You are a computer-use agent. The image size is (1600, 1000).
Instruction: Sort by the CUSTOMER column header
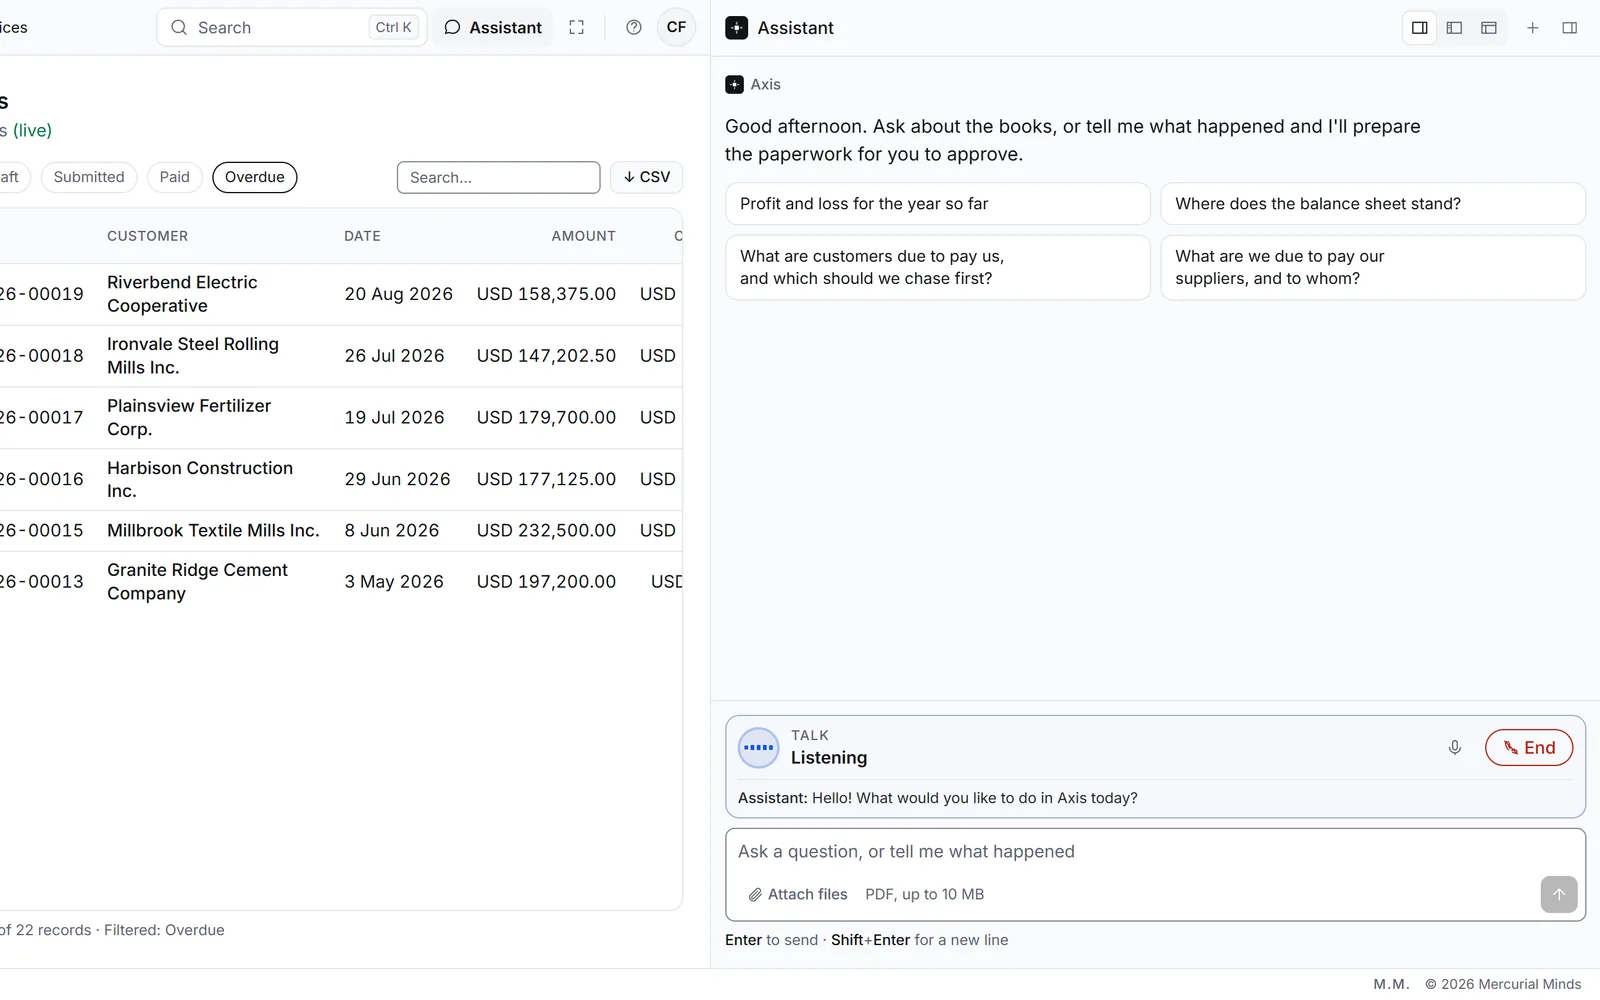click(148, 236)
